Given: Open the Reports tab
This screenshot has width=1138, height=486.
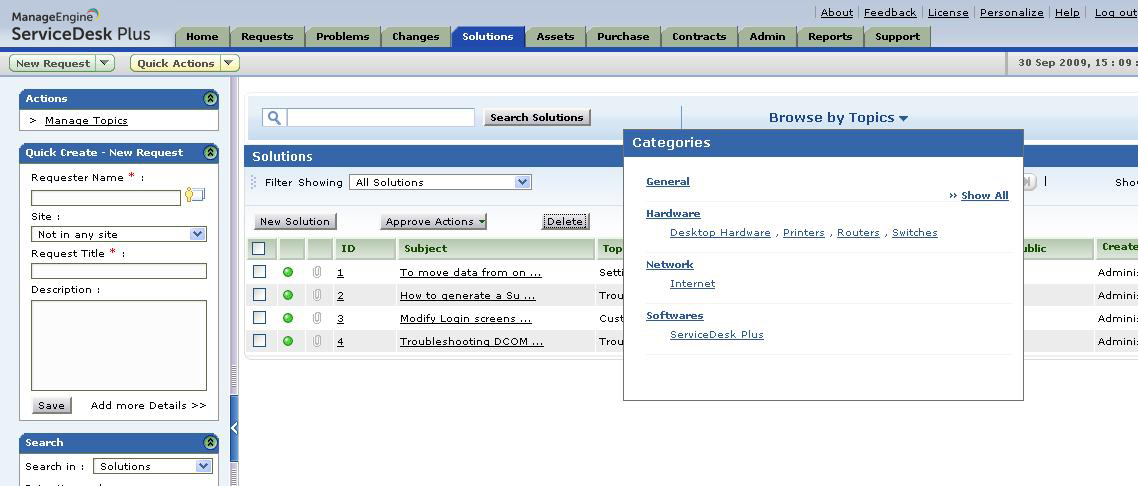Looking at the screenshot, I should click(x=830, y=36).
